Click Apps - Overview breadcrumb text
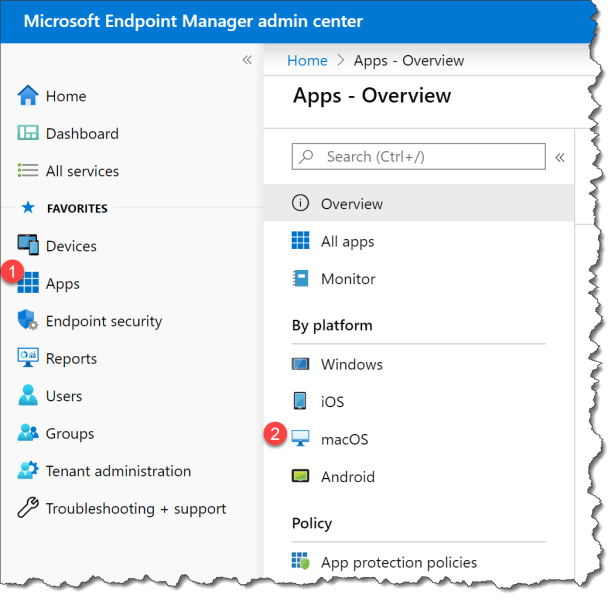 click(x=409, y=60)
